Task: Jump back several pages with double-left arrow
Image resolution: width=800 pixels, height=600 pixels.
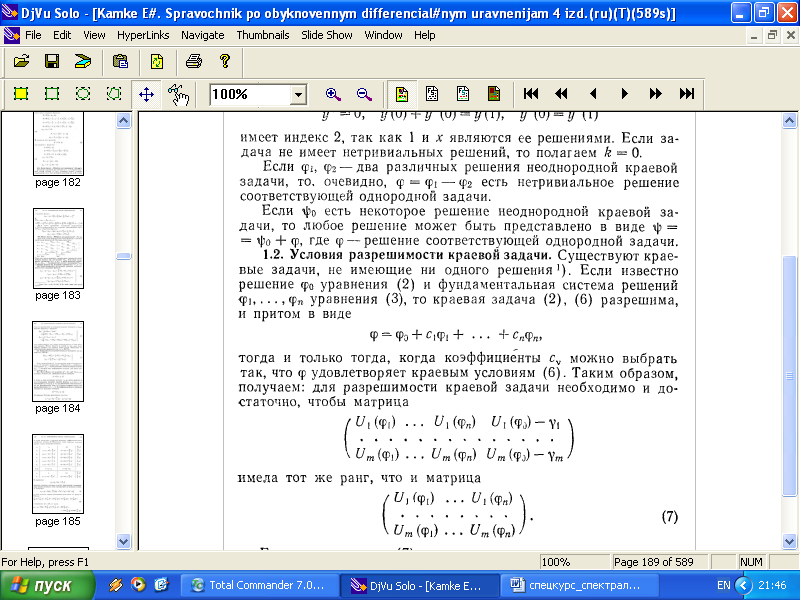Action: (562, 94)
